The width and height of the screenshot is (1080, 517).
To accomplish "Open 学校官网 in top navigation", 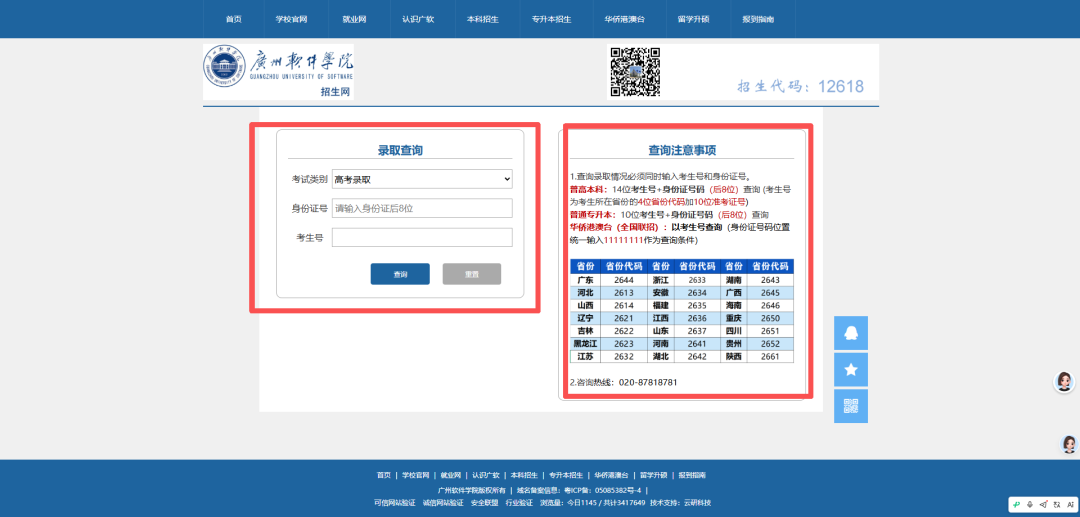I will point(291,19).
